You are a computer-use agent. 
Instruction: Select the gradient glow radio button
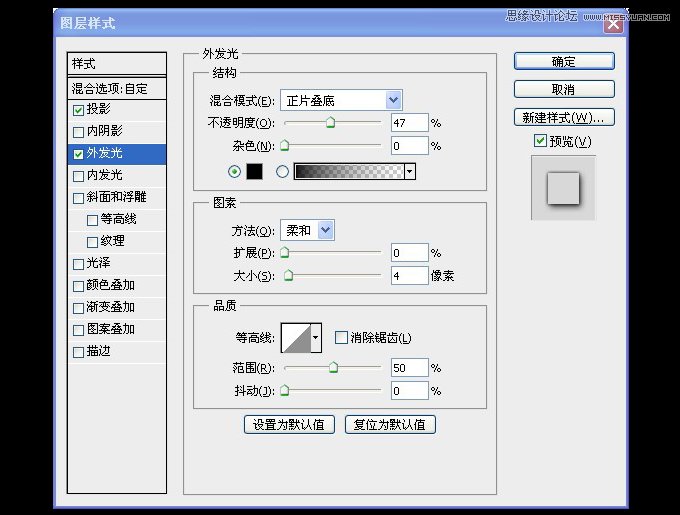[282, 172]
